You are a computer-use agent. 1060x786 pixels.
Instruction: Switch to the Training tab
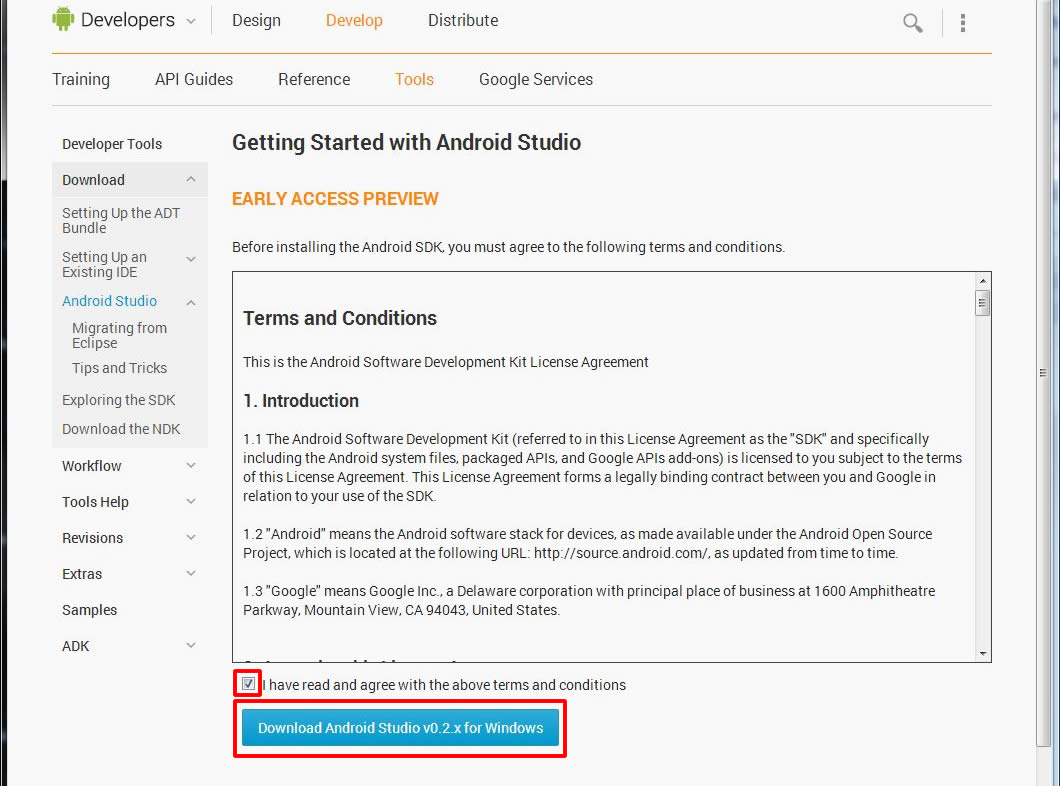click(x=81, y=79)
